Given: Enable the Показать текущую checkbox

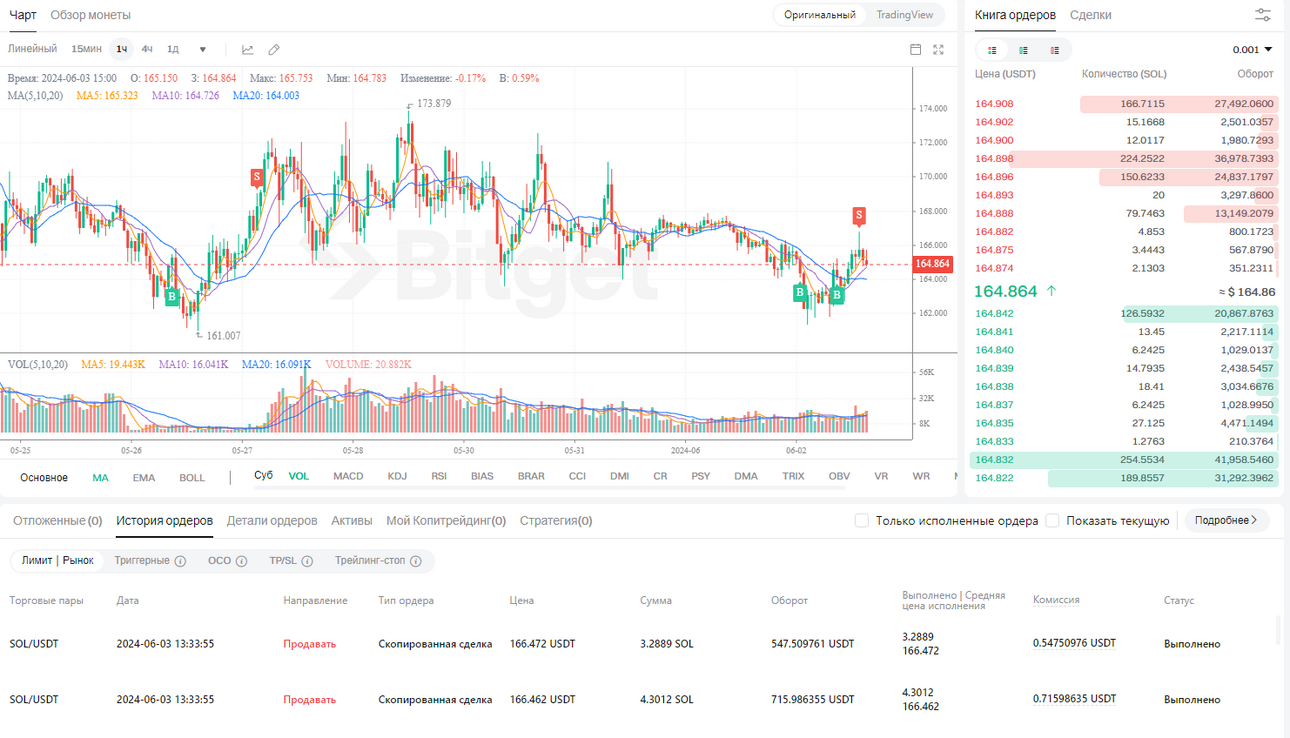Looking at the screenshot, I should click(1052, 520).
